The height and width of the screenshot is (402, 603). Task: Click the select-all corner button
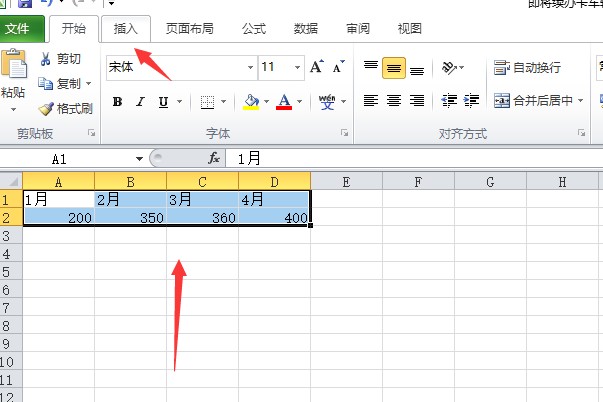[x=11, y=181]
